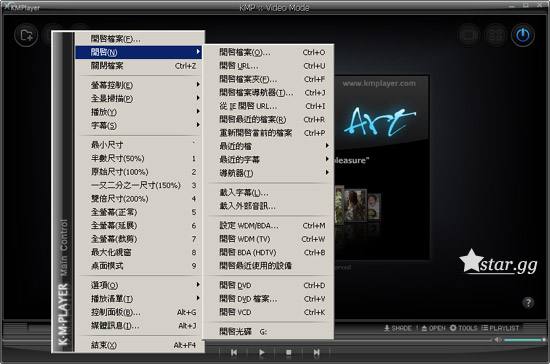Choose 開啟檔案(O)... Ctrl+O in submenu
This screenshot has width=550, height=364.
click(270, 52)
